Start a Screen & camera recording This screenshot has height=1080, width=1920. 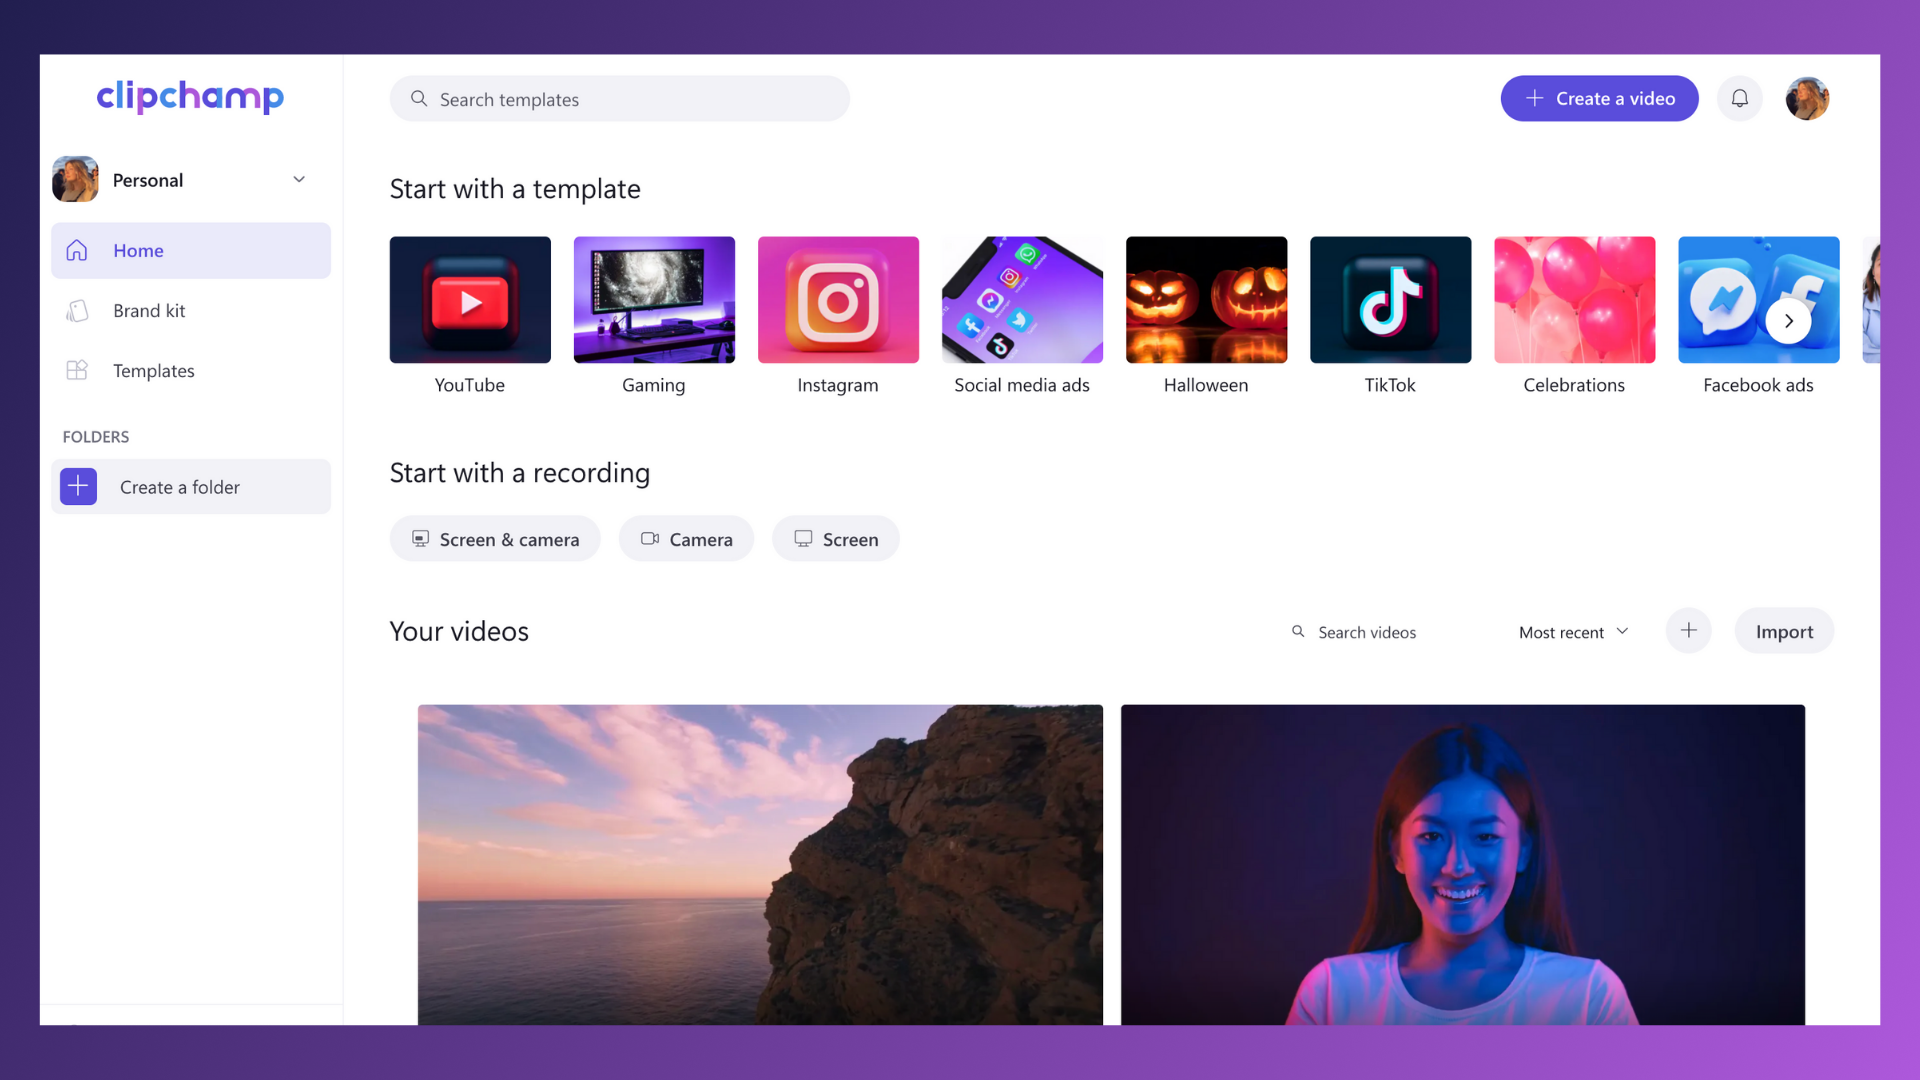point(494,538)
